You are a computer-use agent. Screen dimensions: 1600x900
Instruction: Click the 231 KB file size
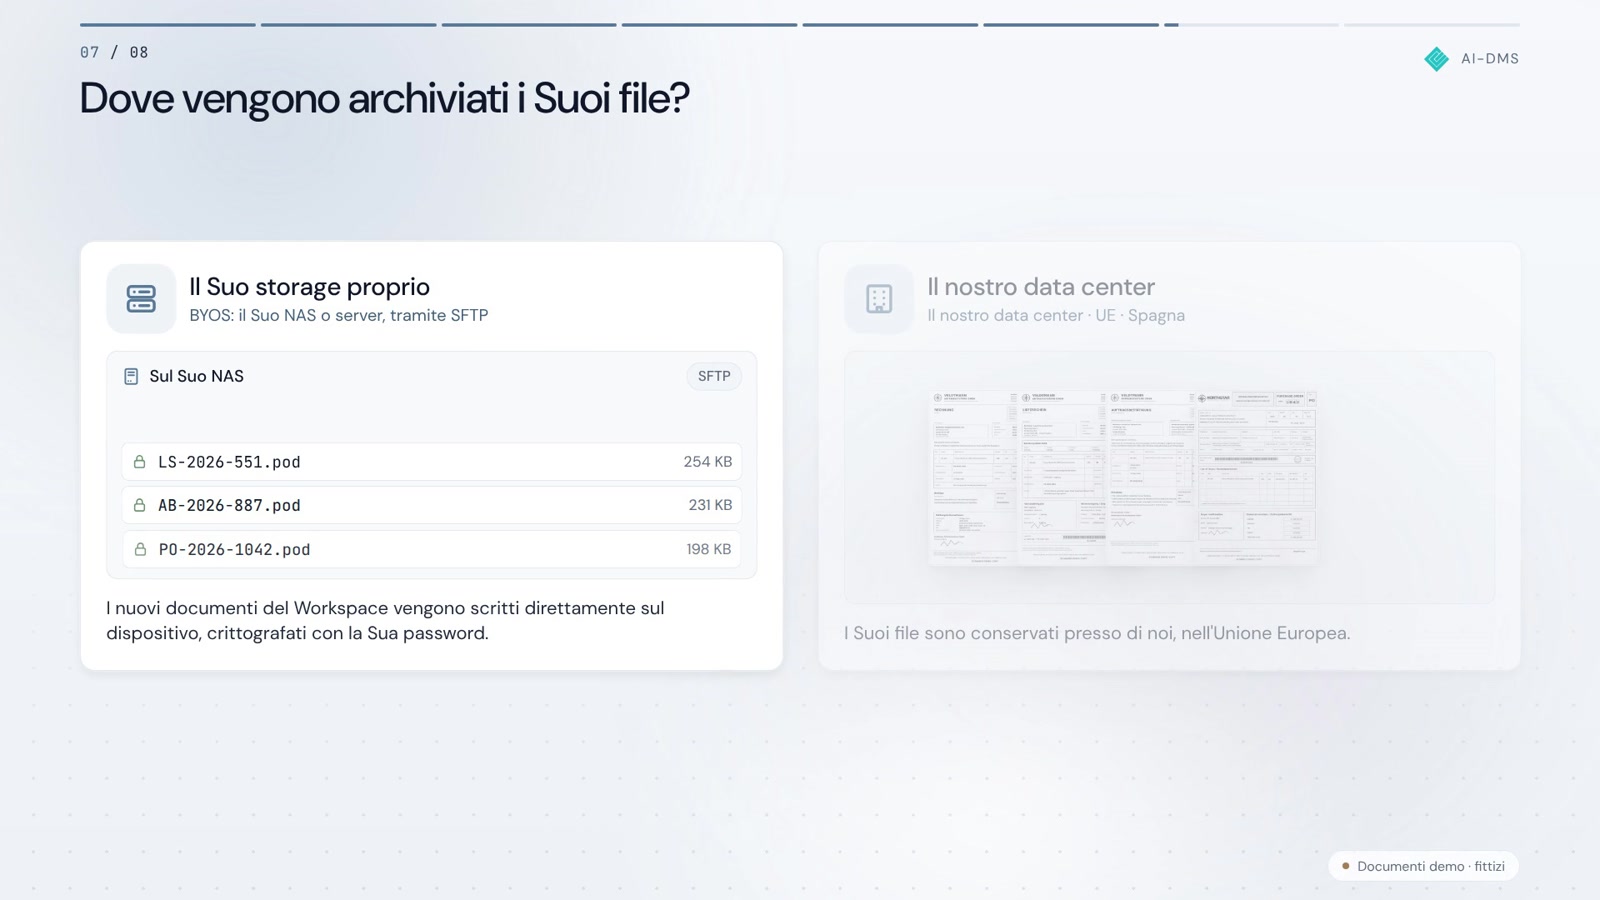pos(710,506)
